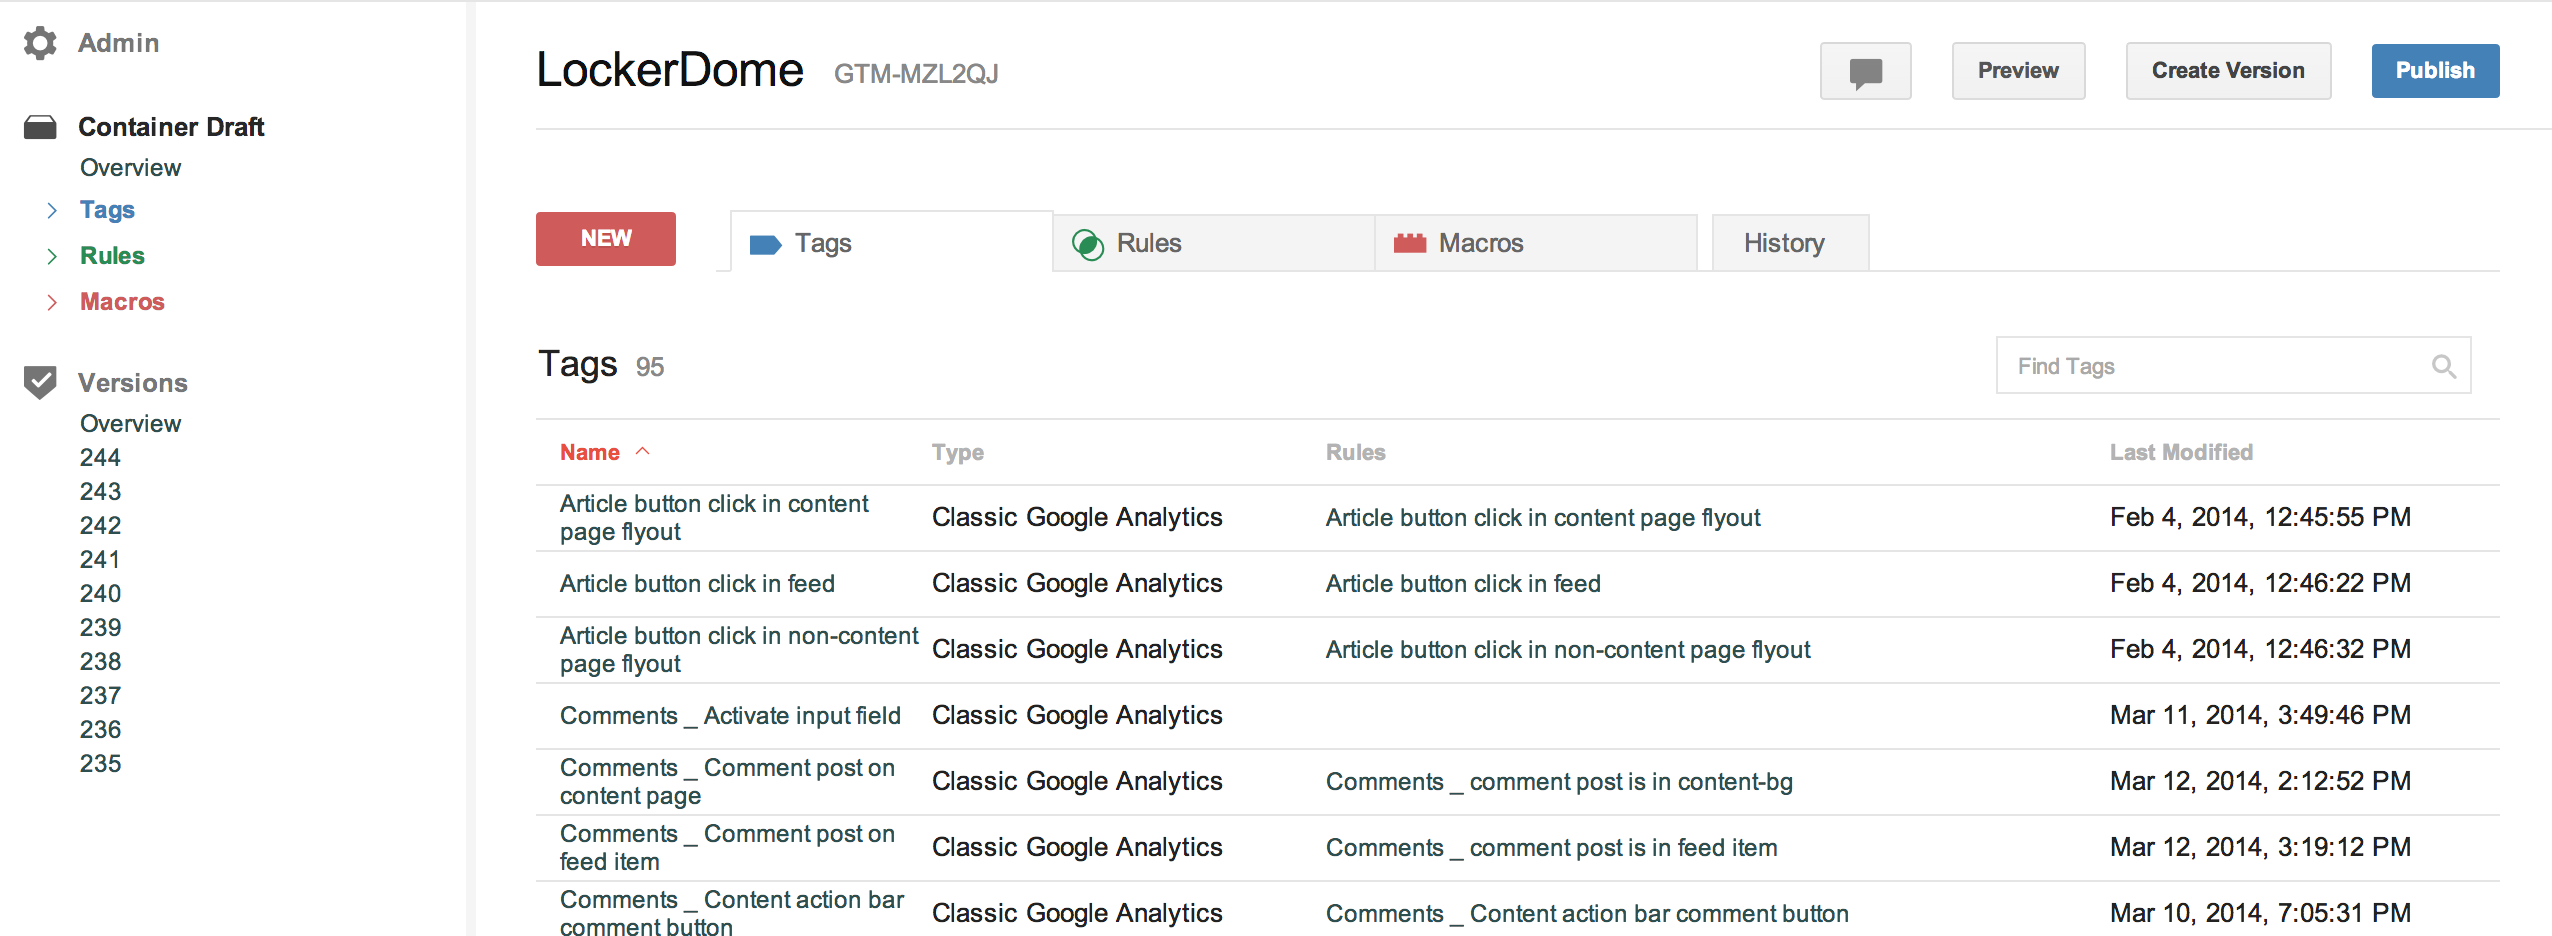2552x936 pixels.
Task: Open tag 'Comments _ Activate input field'
Action: point(730,716)
